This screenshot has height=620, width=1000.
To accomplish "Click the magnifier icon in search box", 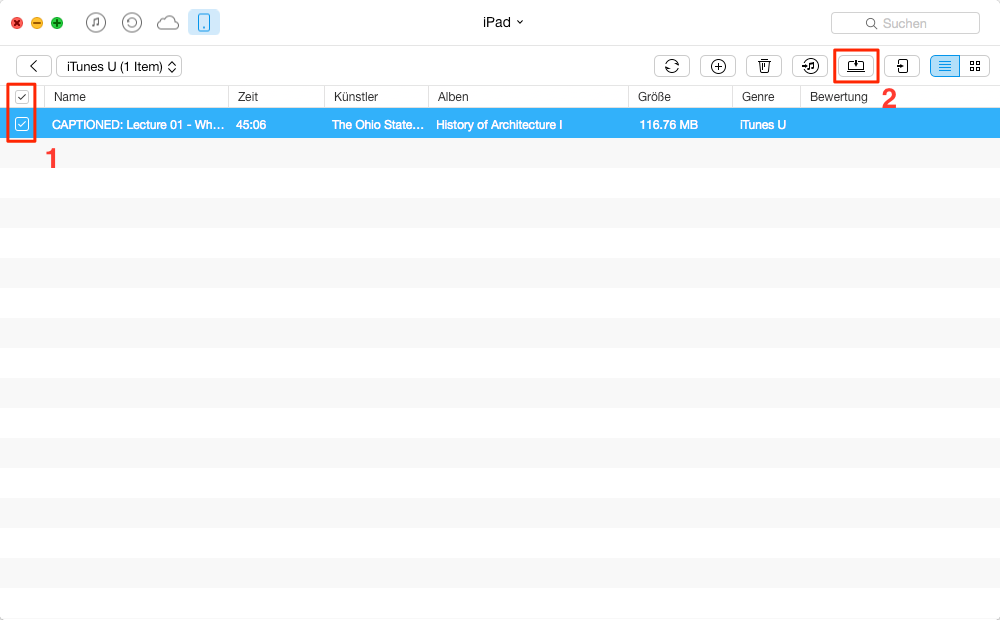I will pos(871,24).
